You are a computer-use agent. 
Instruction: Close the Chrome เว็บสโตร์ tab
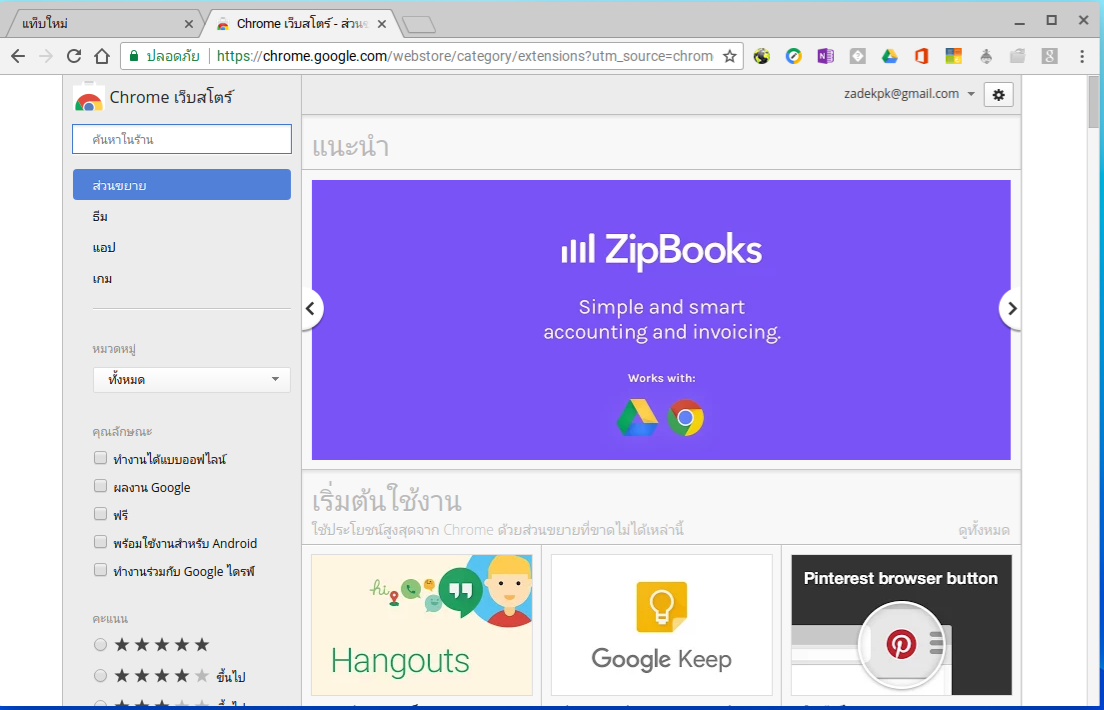tap(382, 24)
